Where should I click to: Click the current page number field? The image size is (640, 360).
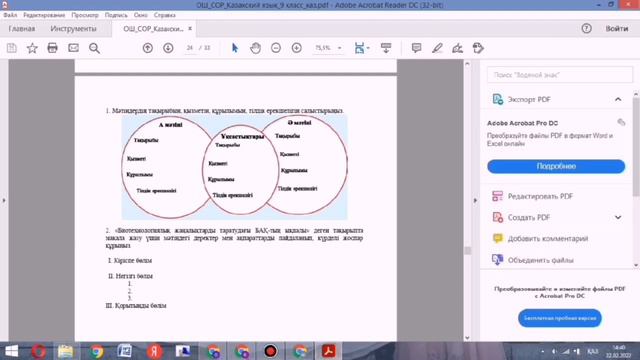tap(190, 48)
